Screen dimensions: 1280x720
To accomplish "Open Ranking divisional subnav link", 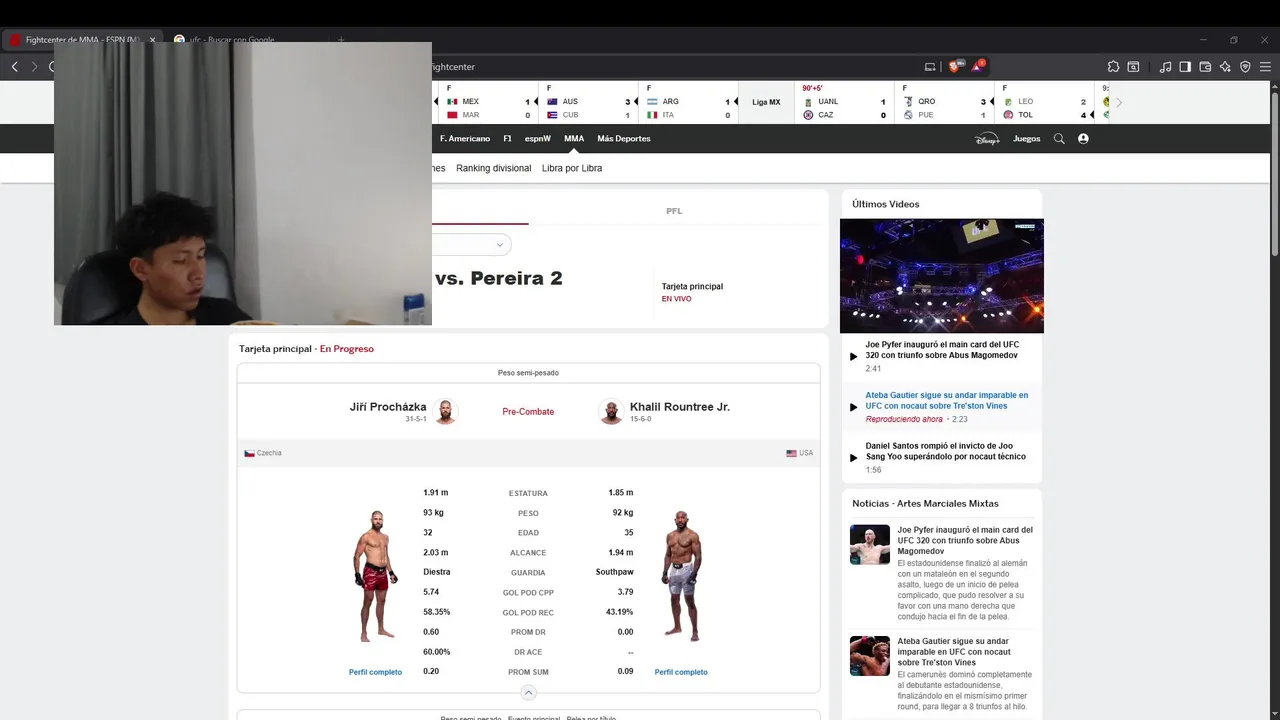I will pyautogui.click(x=494, y=168).
